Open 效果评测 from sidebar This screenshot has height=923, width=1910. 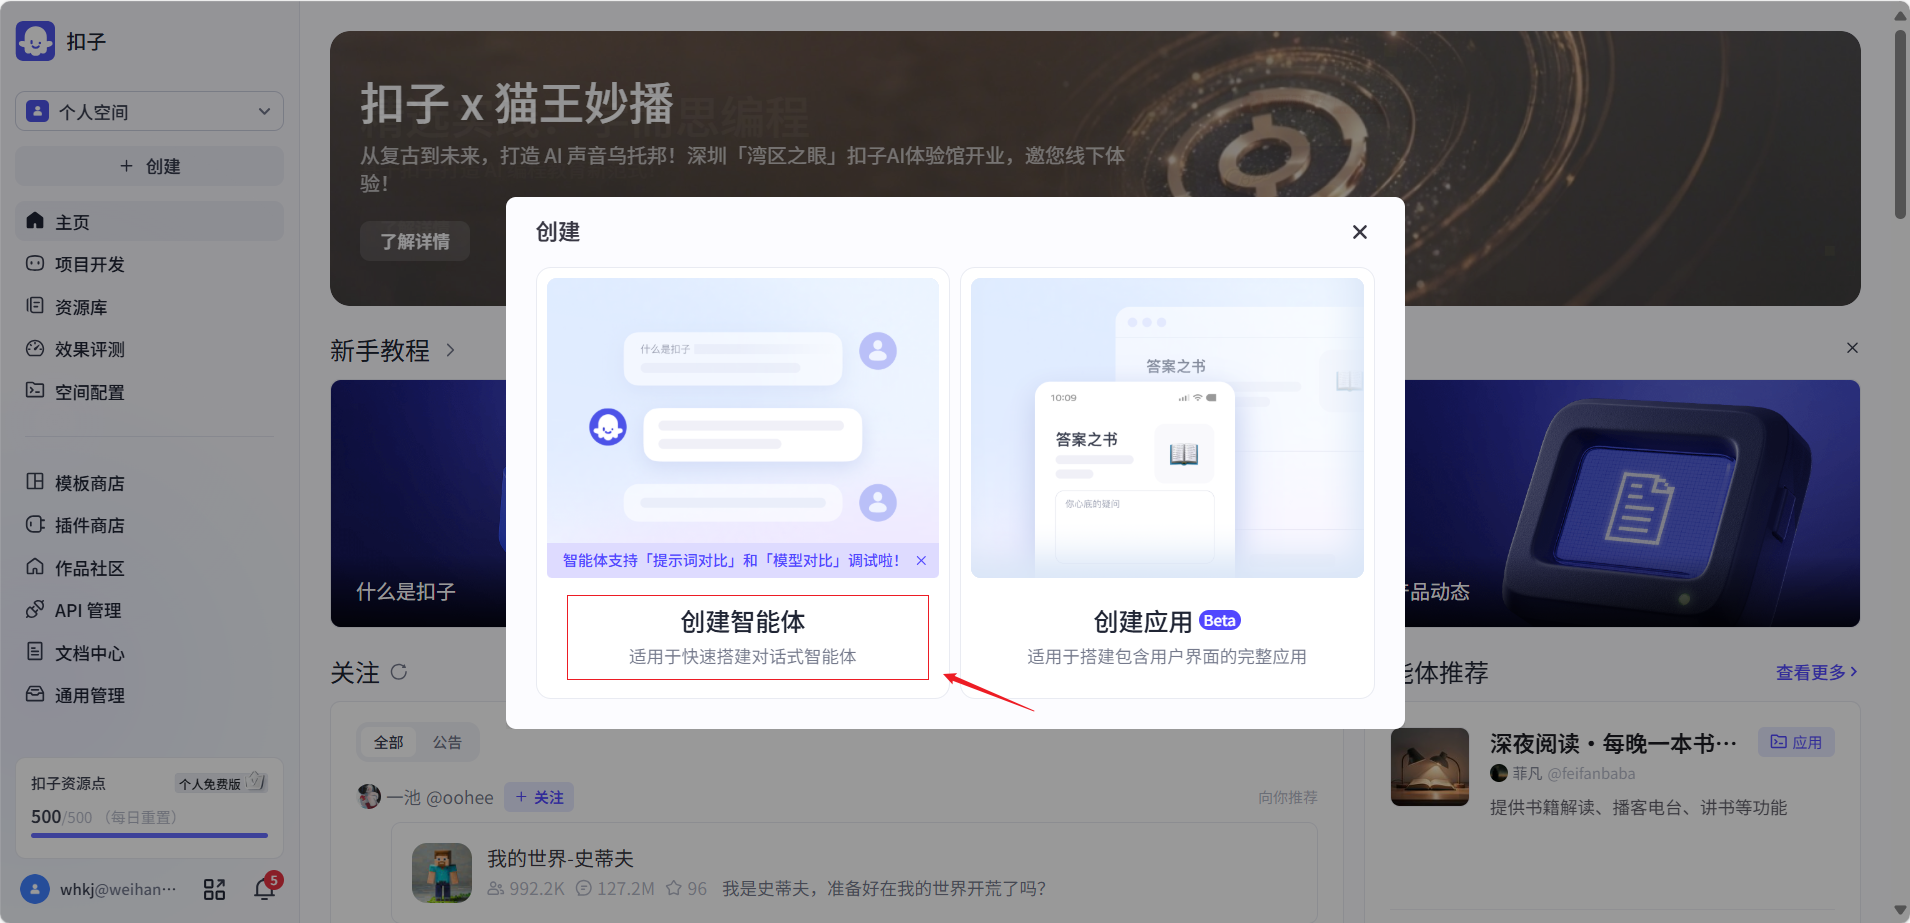89,349
